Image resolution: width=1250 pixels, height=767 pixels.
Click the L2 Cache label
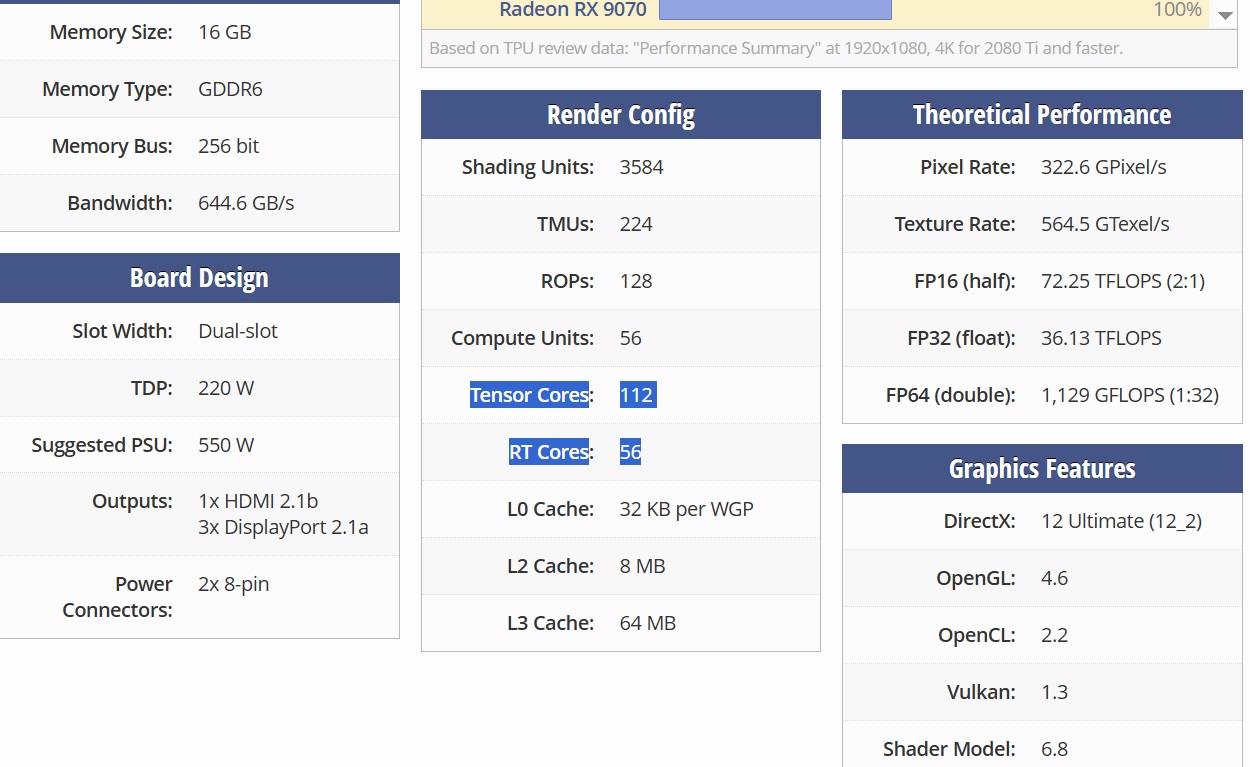pyautogui.click(x=550, y=566)
